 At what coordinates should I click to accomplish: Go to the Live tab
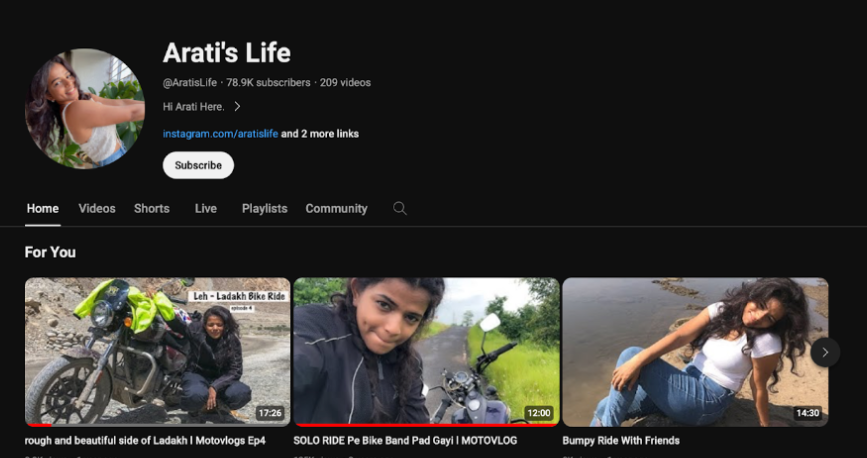coord(206,209)
